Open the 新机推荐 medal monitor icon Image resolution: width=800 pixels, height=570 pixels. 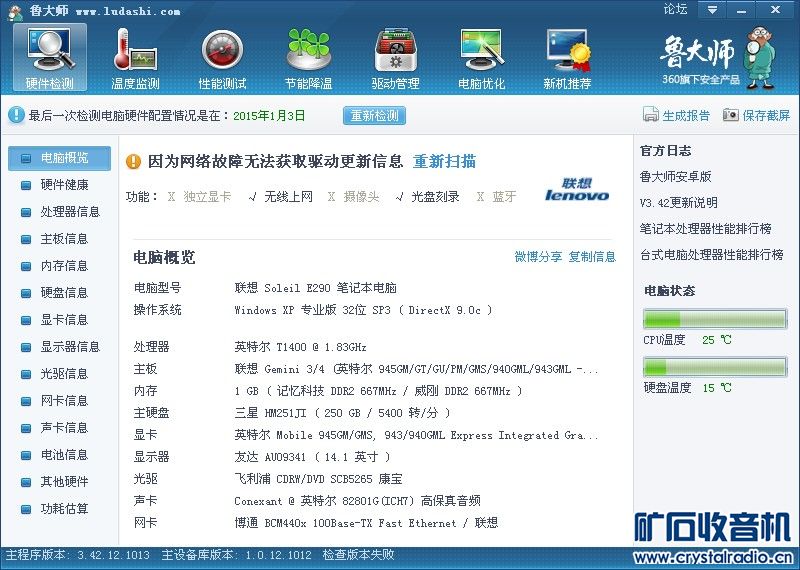(567, 58)
